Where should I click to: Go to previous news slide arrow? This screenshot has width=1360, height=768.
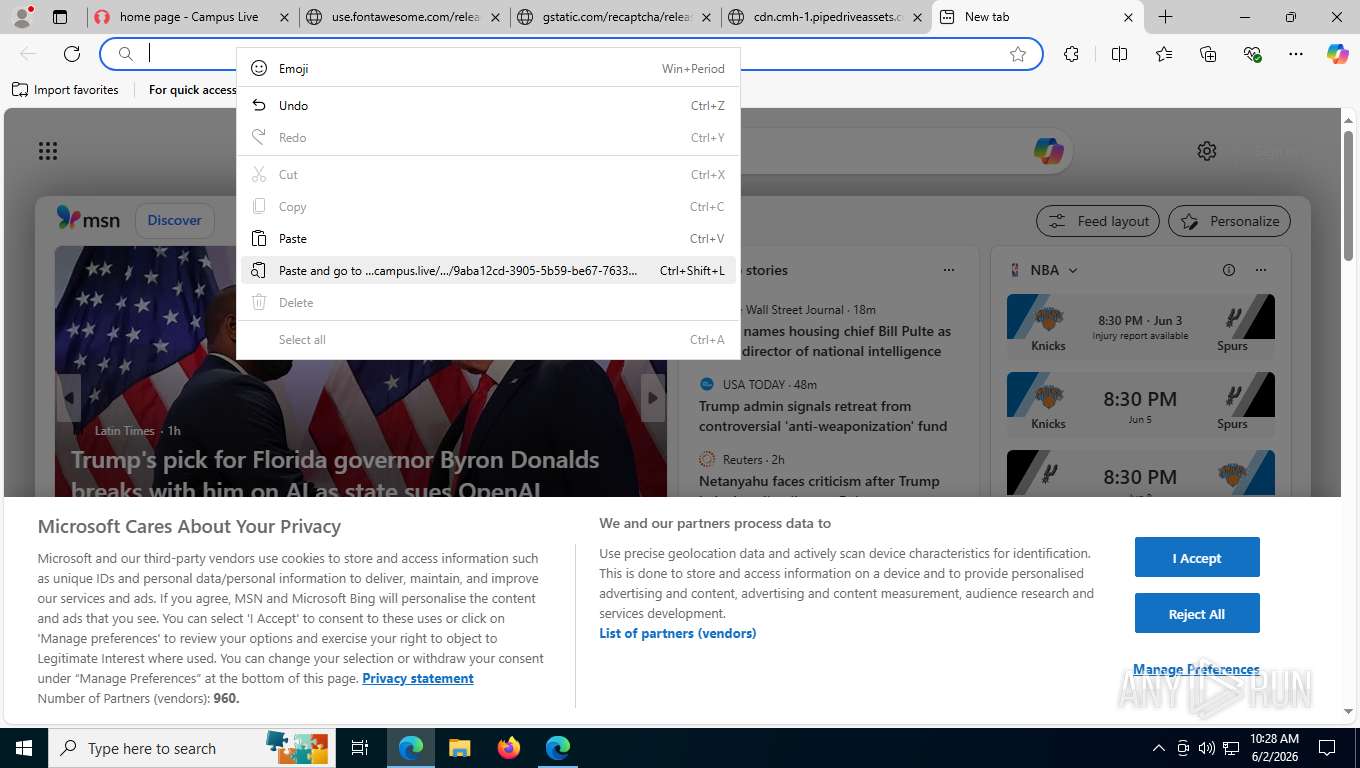click(x=69, y=398)
